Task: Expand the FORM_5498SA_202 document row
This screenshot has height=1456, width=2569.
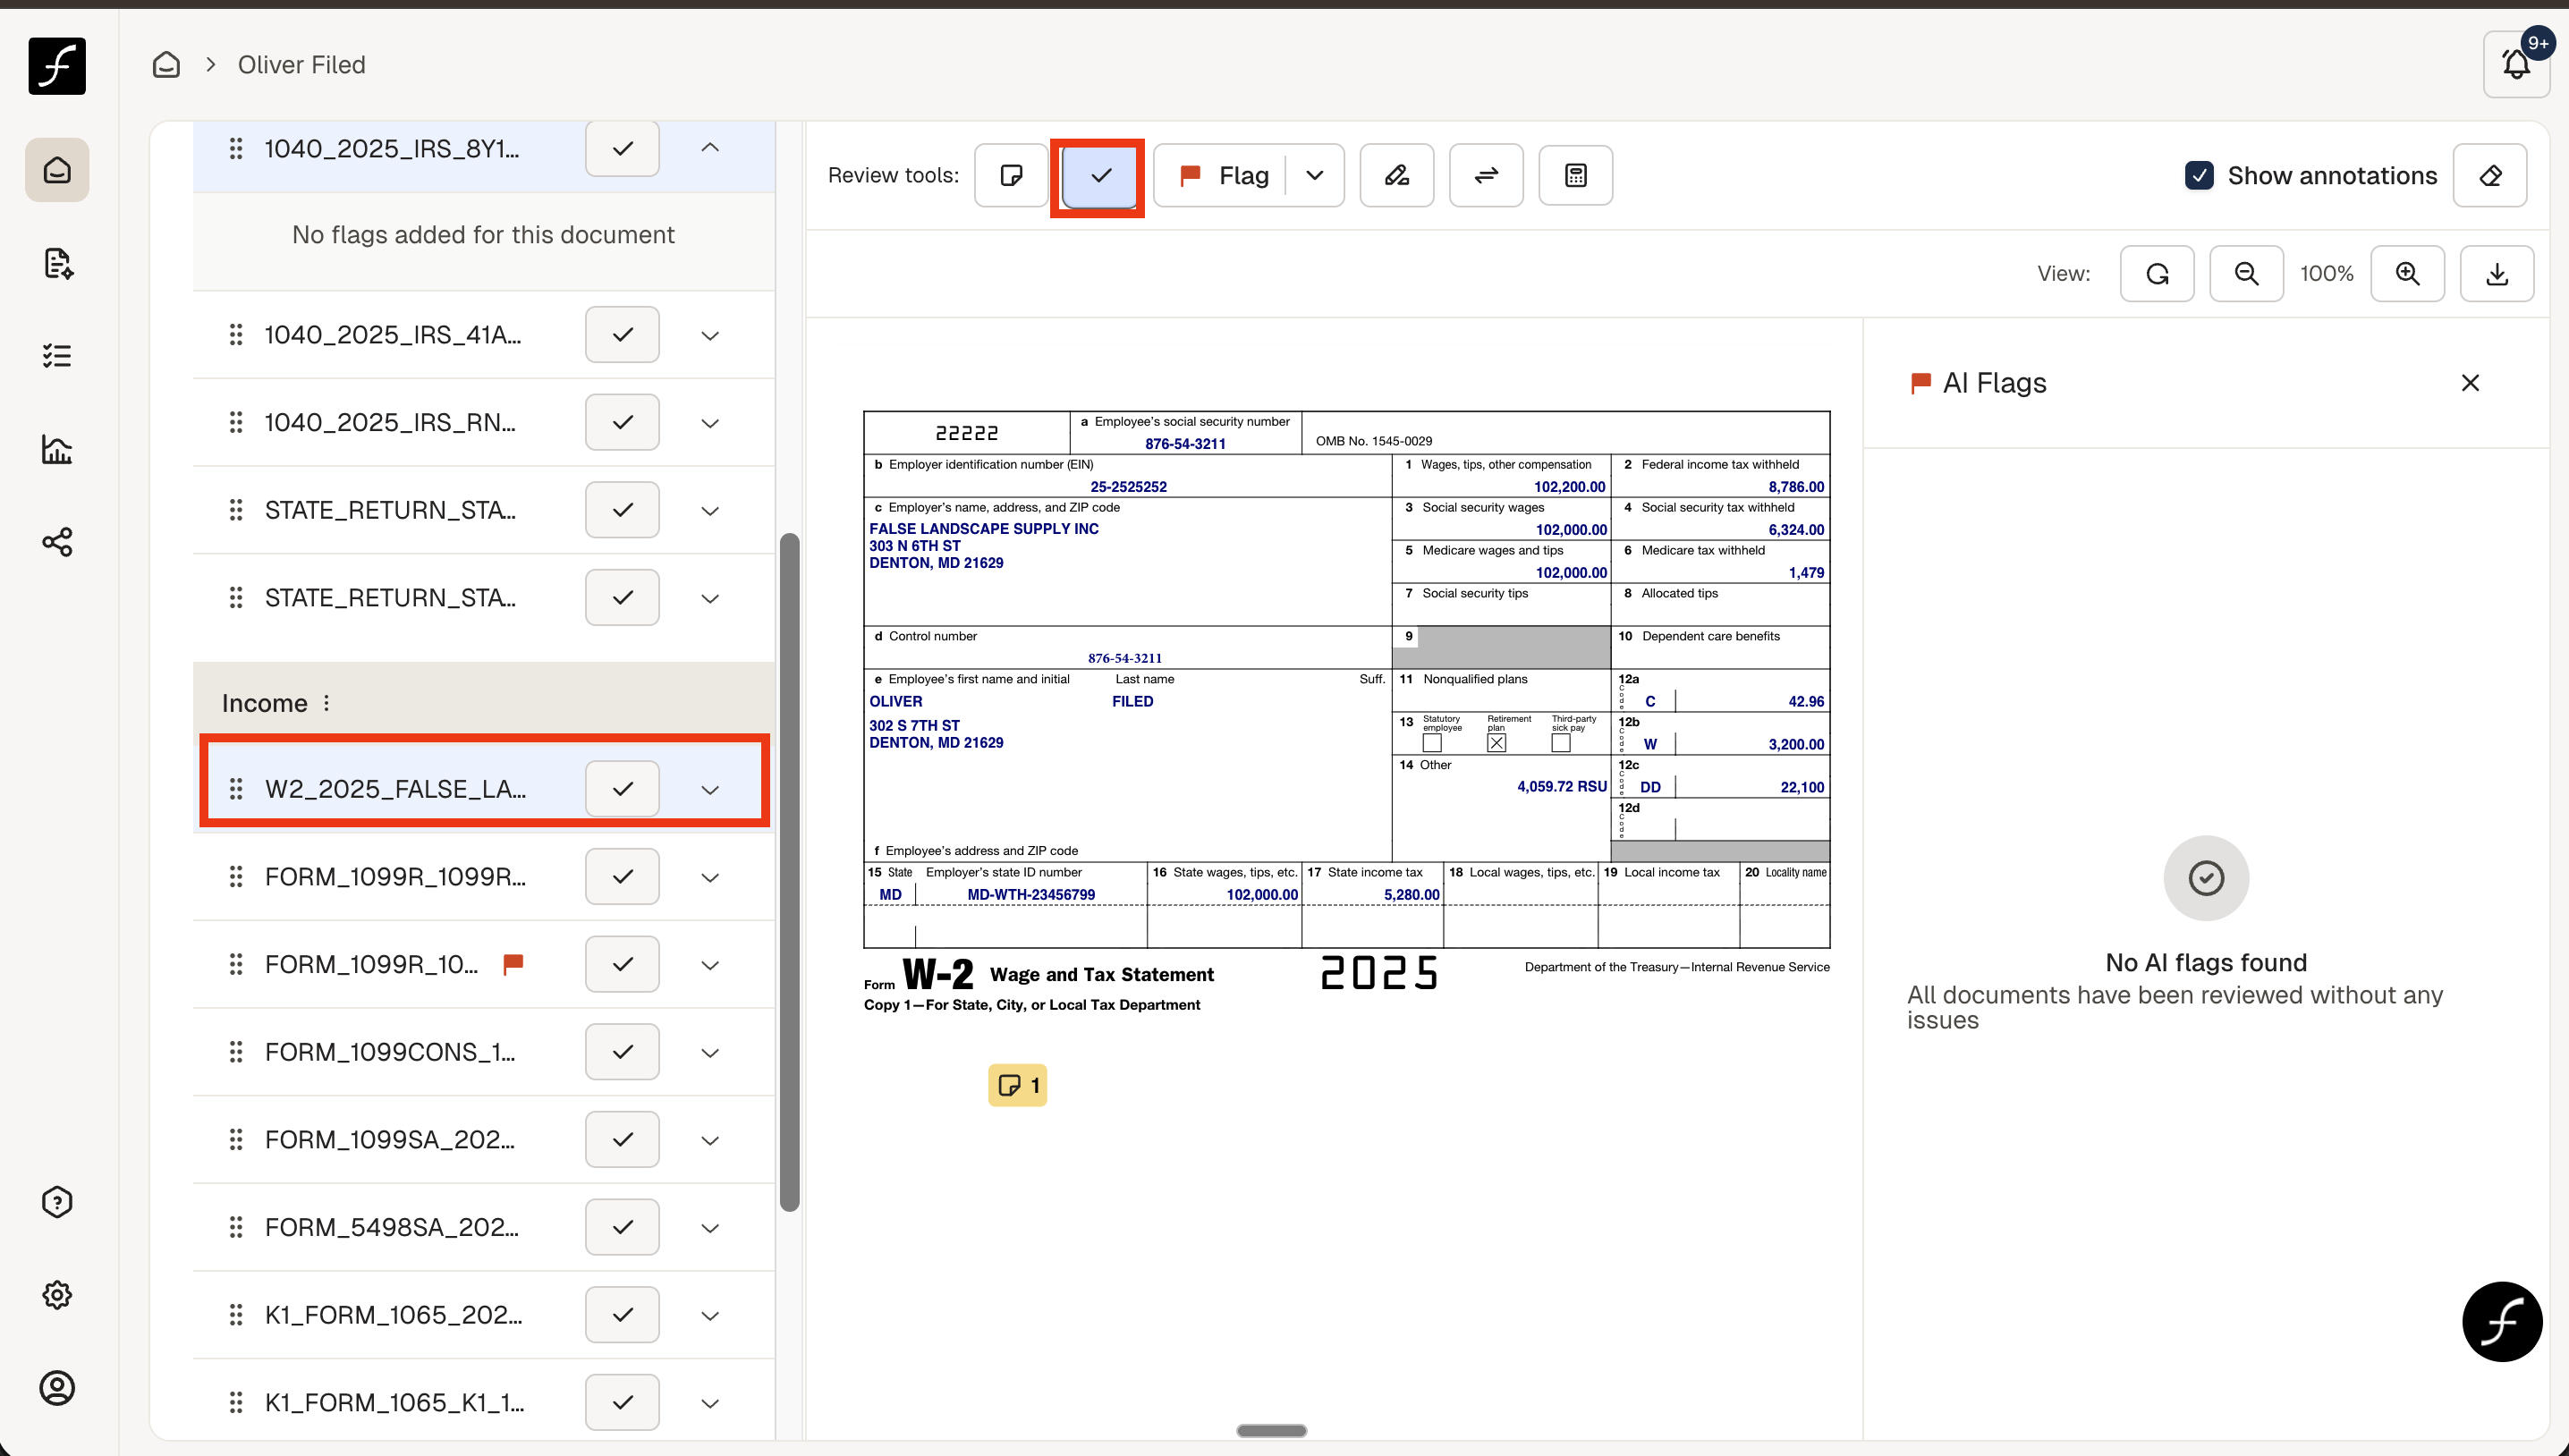Action: (x=710, y=1228)
